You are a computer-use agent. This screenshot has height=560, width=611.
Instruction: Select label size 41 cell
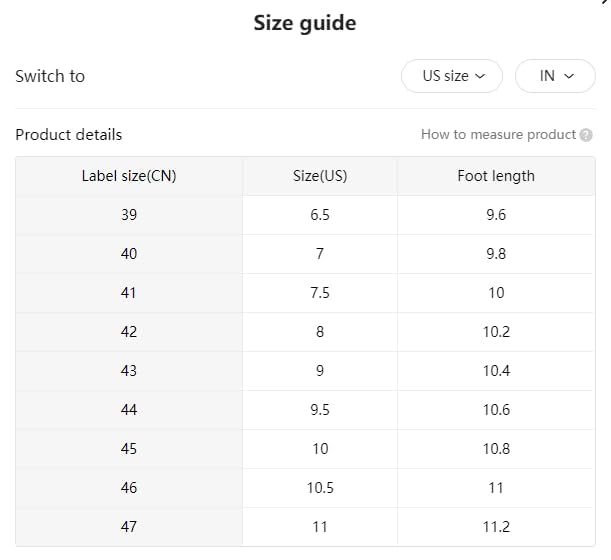point(129,293)
